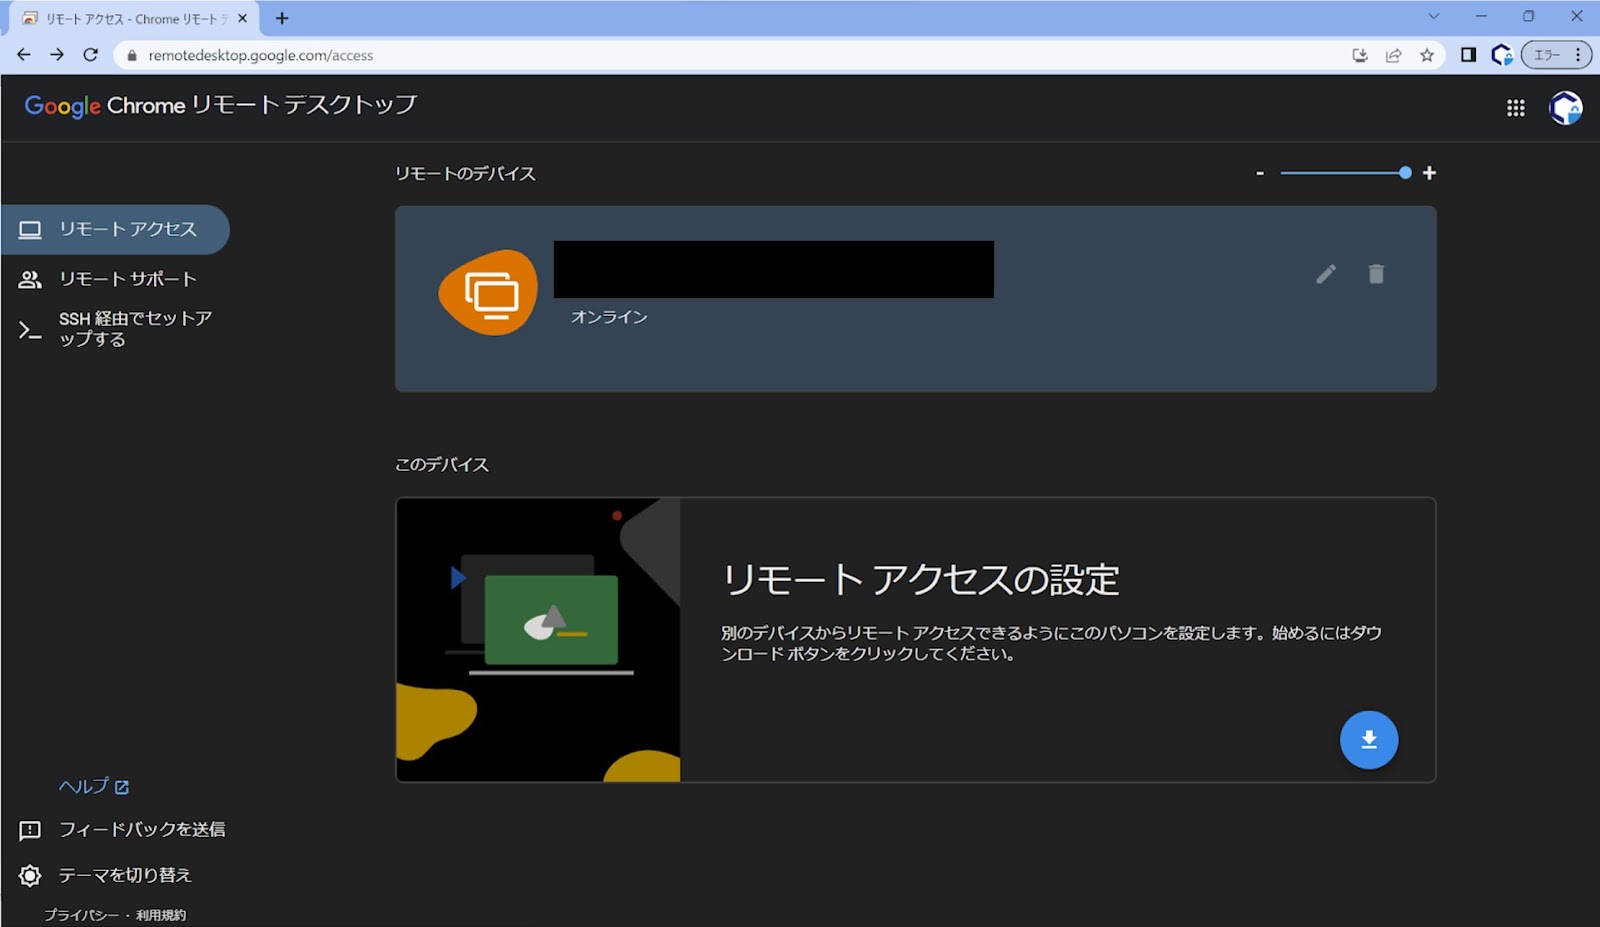Screen dimensions: 1600x927
Task: Click the tile size slider handle
Action: 1405,173
